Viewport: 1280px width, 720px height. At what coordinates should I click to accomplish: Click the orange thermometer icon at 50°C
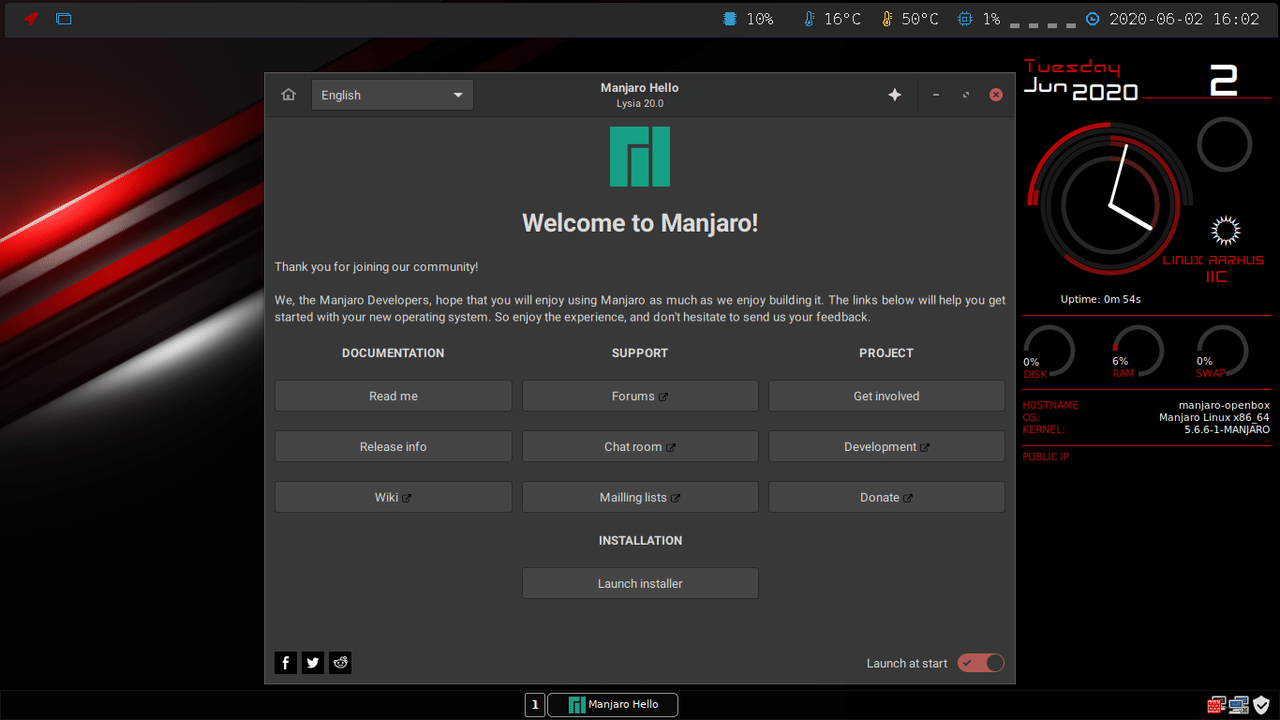pos(886,19)
